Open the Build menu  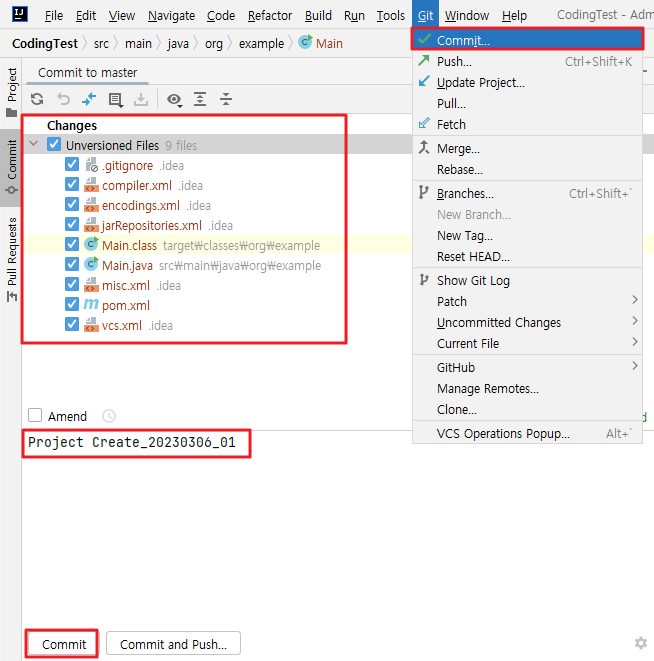pos(318,16)
